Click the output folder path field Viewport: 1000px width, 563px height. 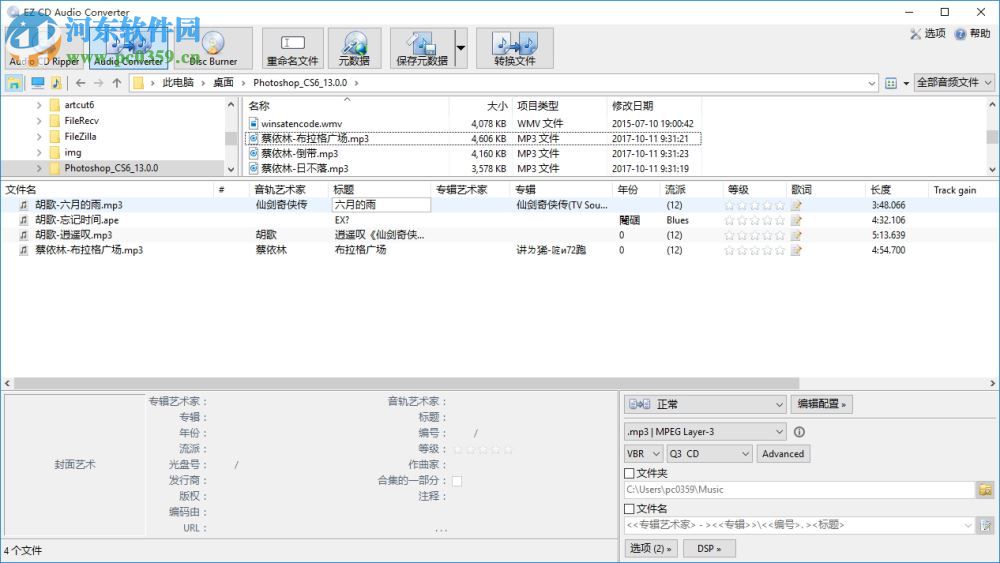pos(798,490)
